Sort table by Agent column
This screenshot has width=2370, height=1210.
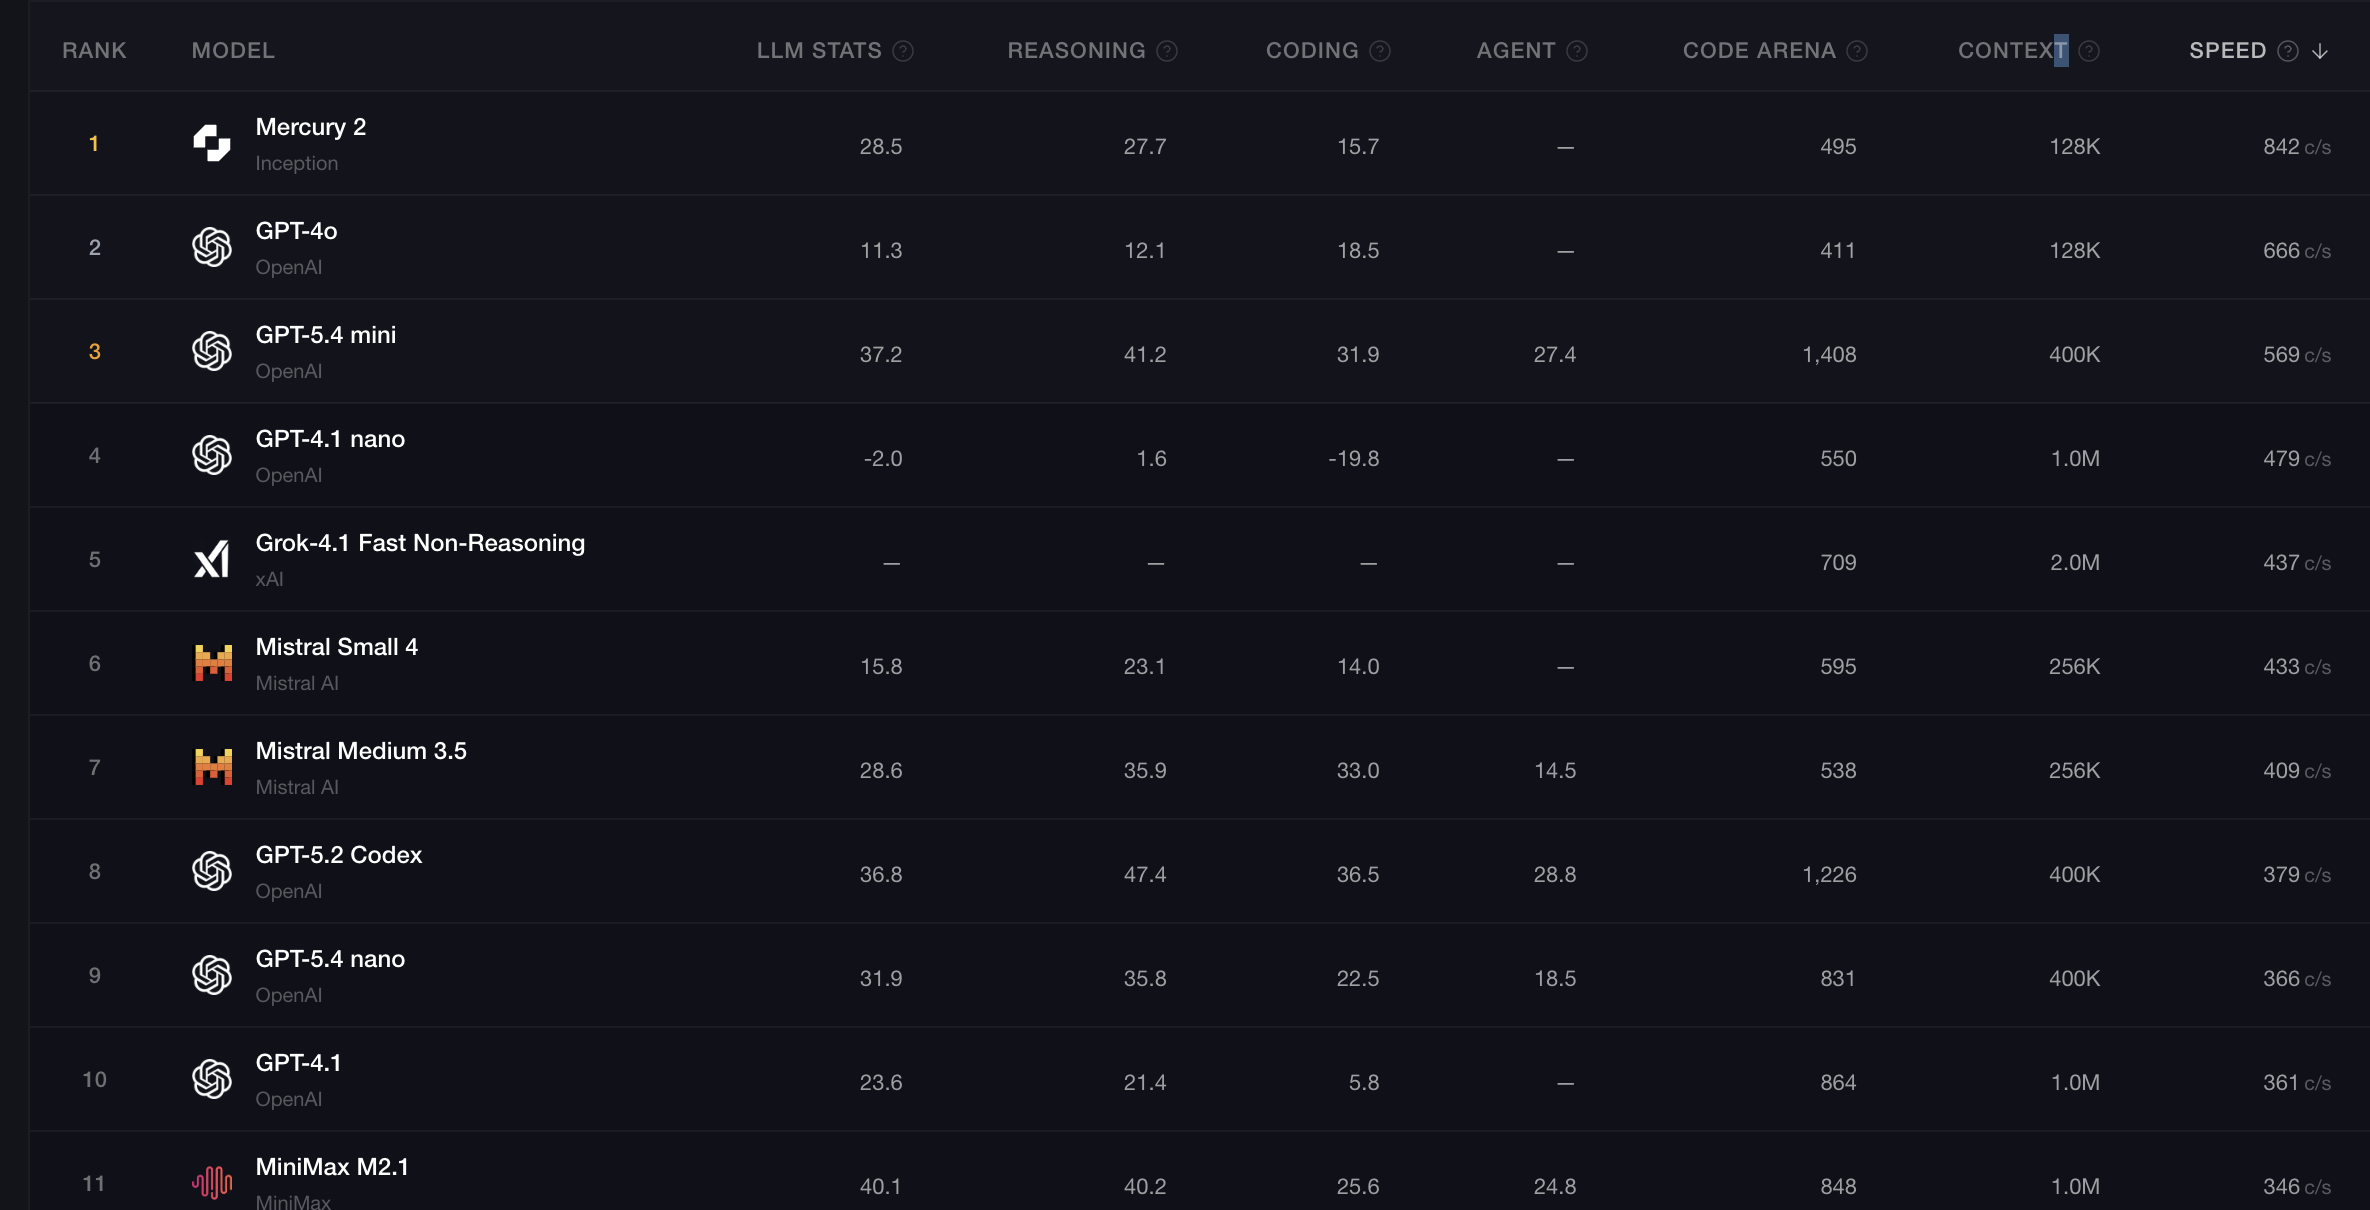(1516, 51)
